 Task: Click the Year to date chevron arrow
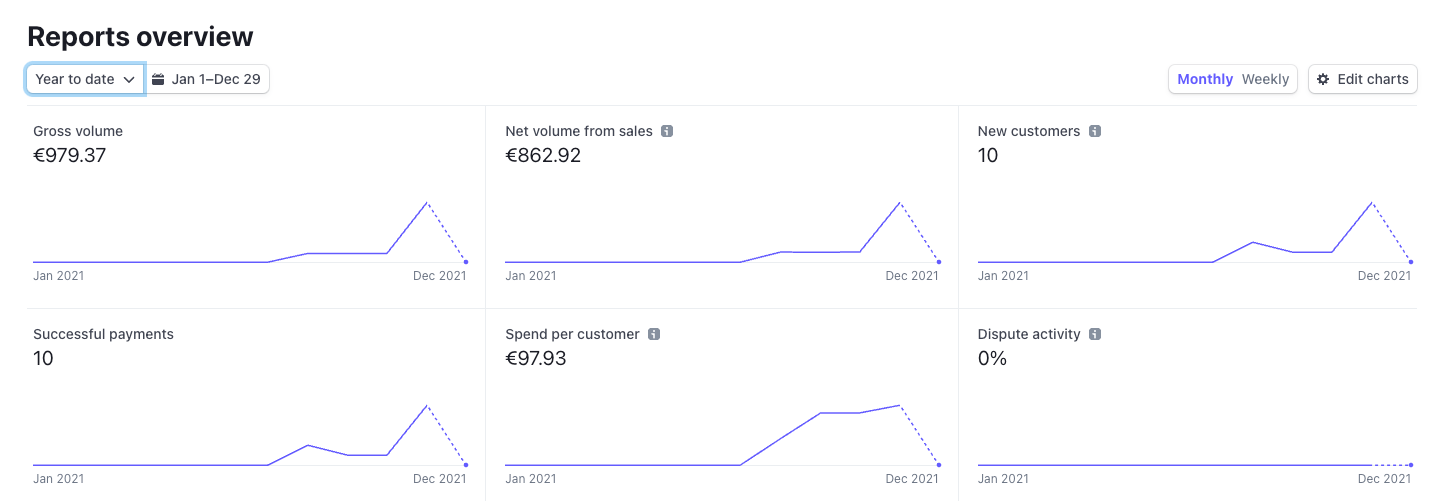(x=129, y=79)
